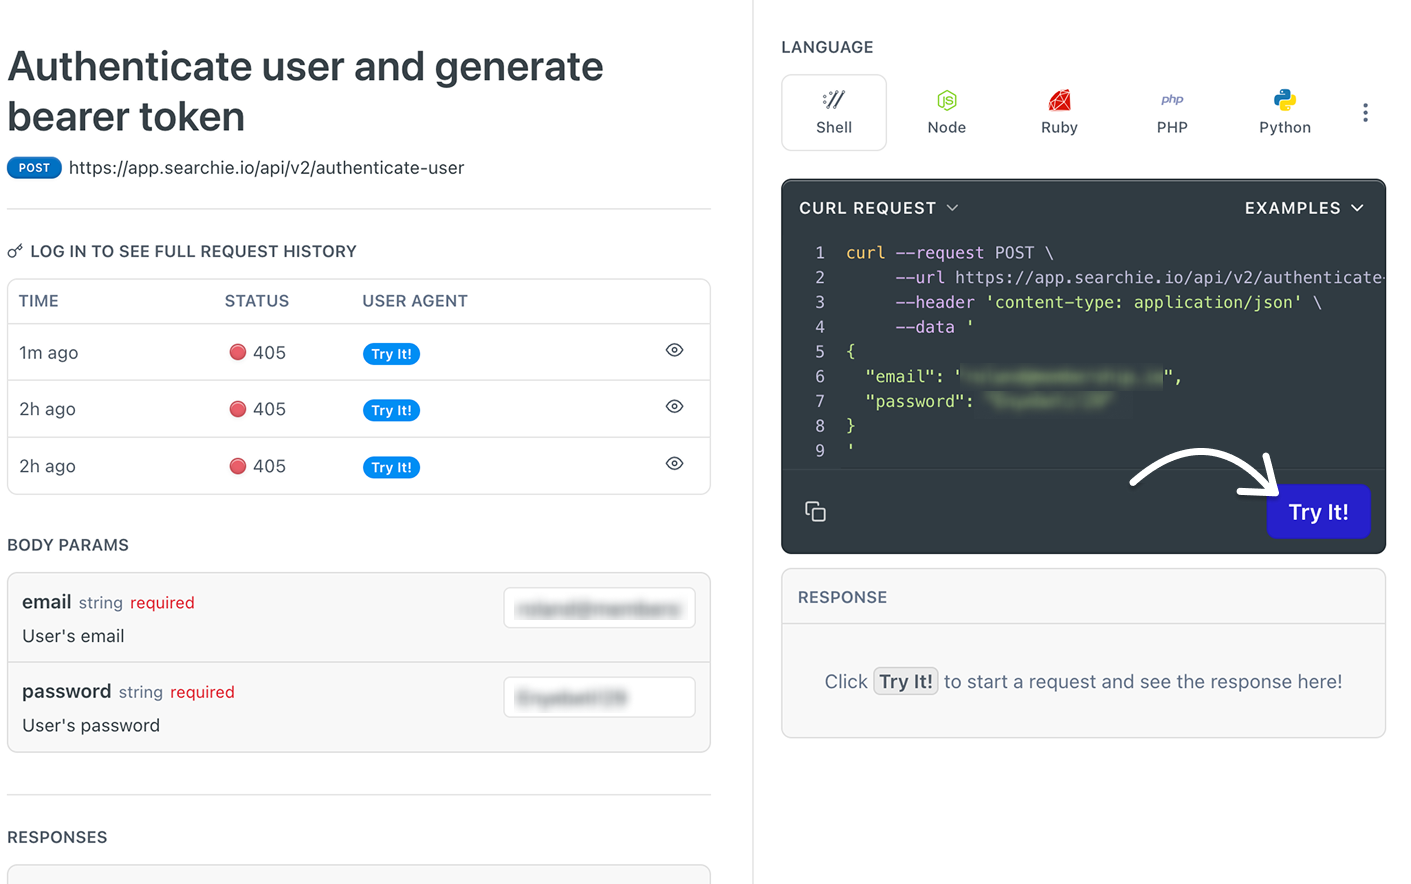
Task: Click Try It! on the 1m ago history row
Action: (x=391, y=352)
